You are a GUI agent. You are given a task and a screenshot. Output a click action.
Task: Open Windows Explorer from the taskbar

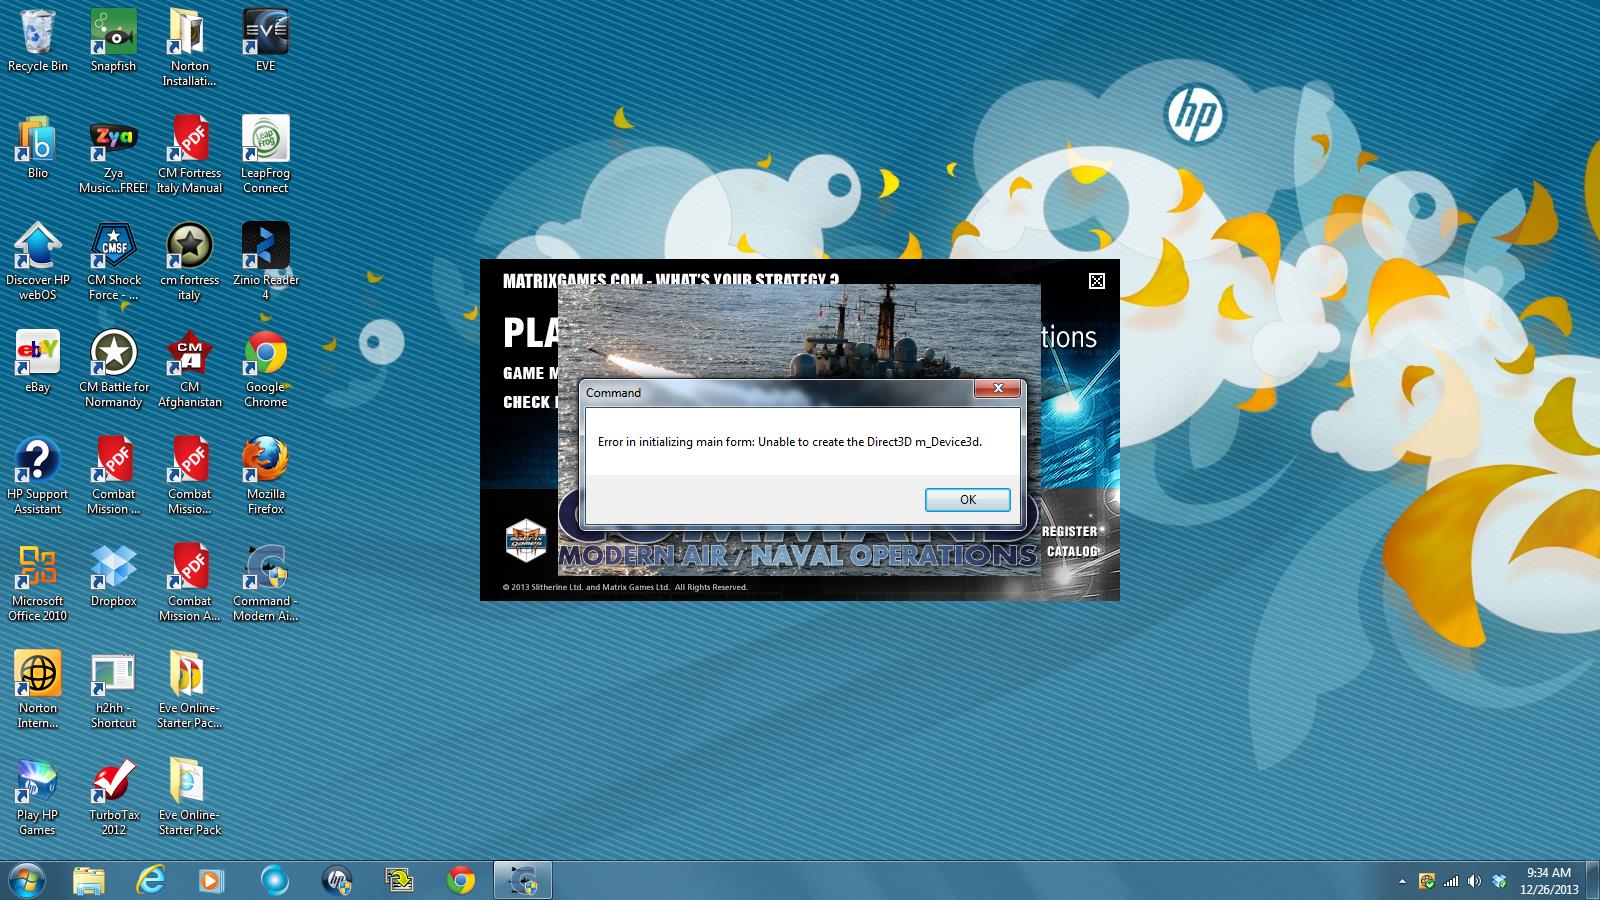[x=89, y=880]
